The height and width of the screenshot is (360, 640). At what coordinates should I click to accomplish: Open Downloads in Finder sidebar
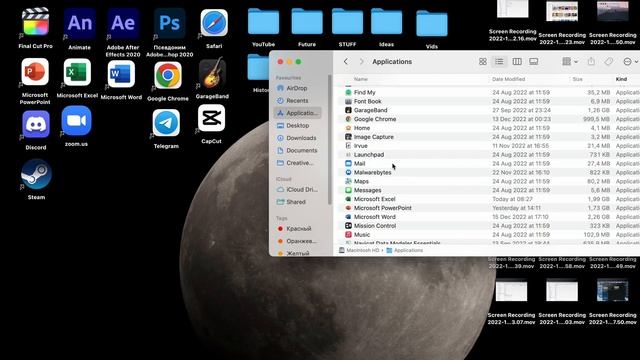297,138
